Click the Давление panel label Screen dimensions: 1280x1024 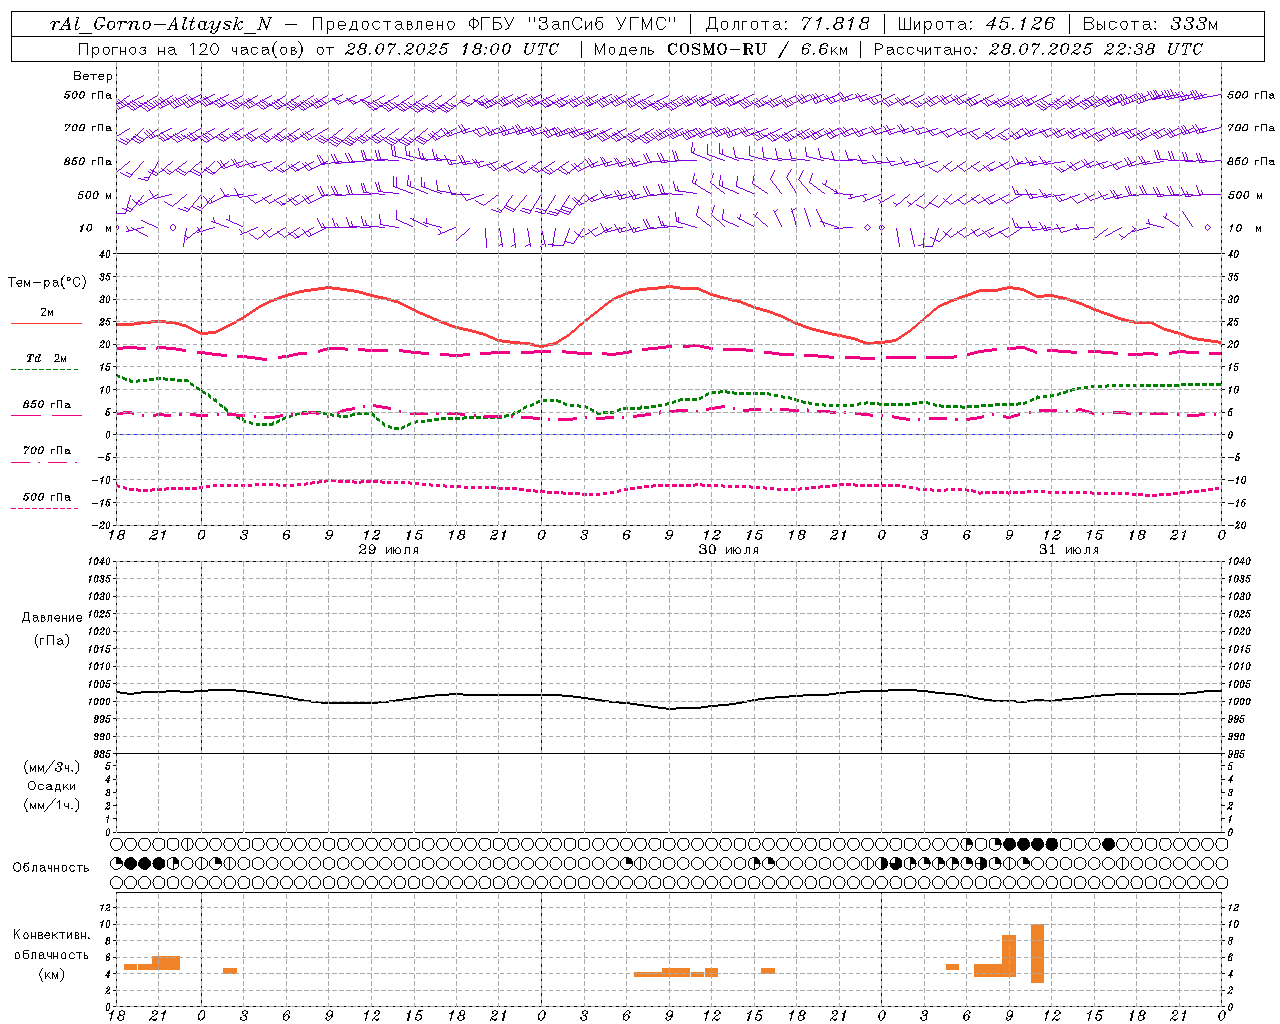tap(52, 617)
